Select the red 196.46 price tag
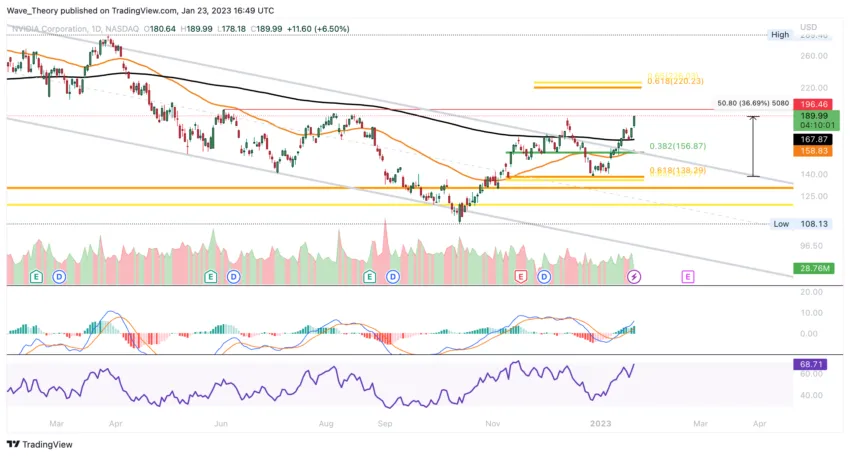This screenshot has height=456, width=850. [x=813, y=104]
